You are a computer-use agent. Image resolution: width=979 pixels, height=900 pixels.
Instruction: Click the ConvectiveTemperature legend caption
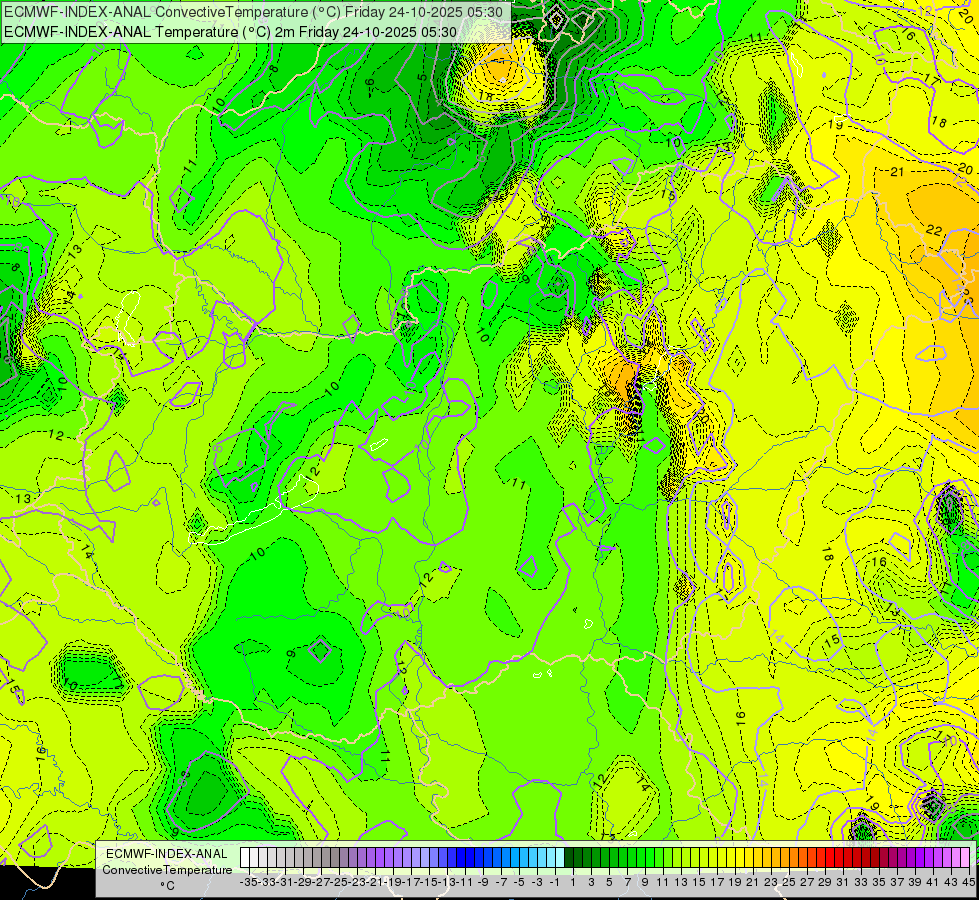click(x=167, y=870)
